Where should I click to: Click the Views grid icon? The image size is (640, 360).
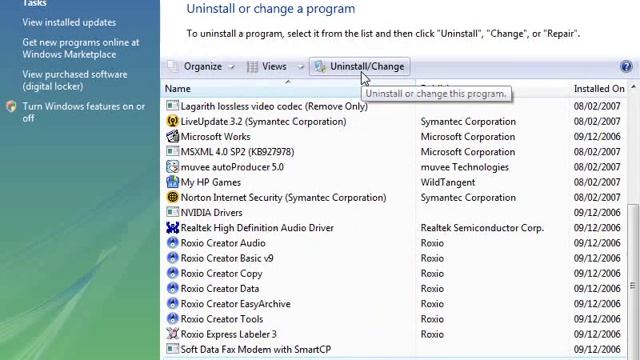(252, 67)
